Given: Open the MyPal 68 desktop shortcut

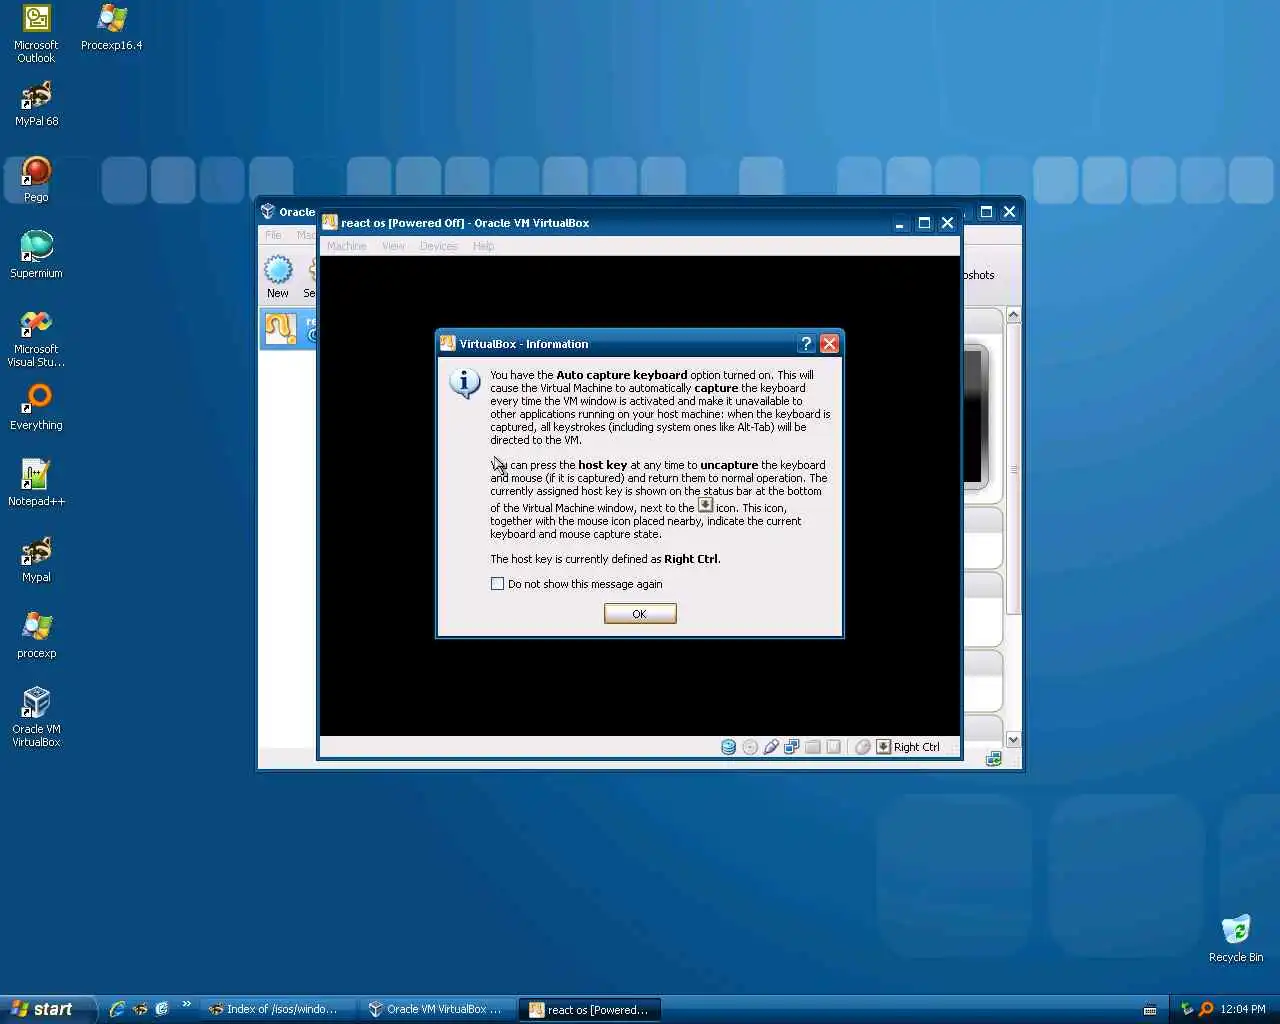Looking at the screenshot, I should click(x=36, y=104).
